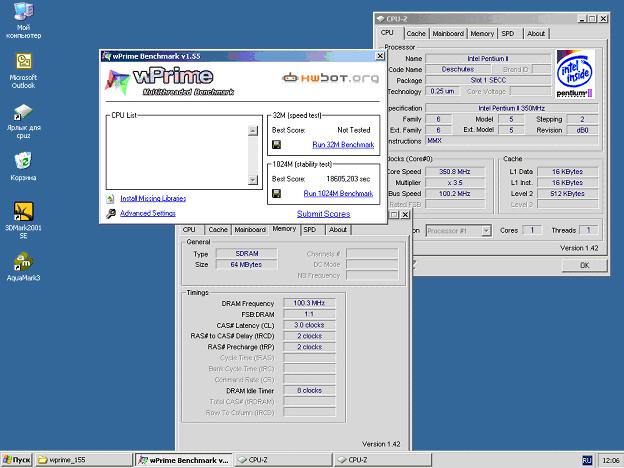Open Mainboard tab in the lower CPU-Z window
Screen dimensions: 624x468
(250, 230)
